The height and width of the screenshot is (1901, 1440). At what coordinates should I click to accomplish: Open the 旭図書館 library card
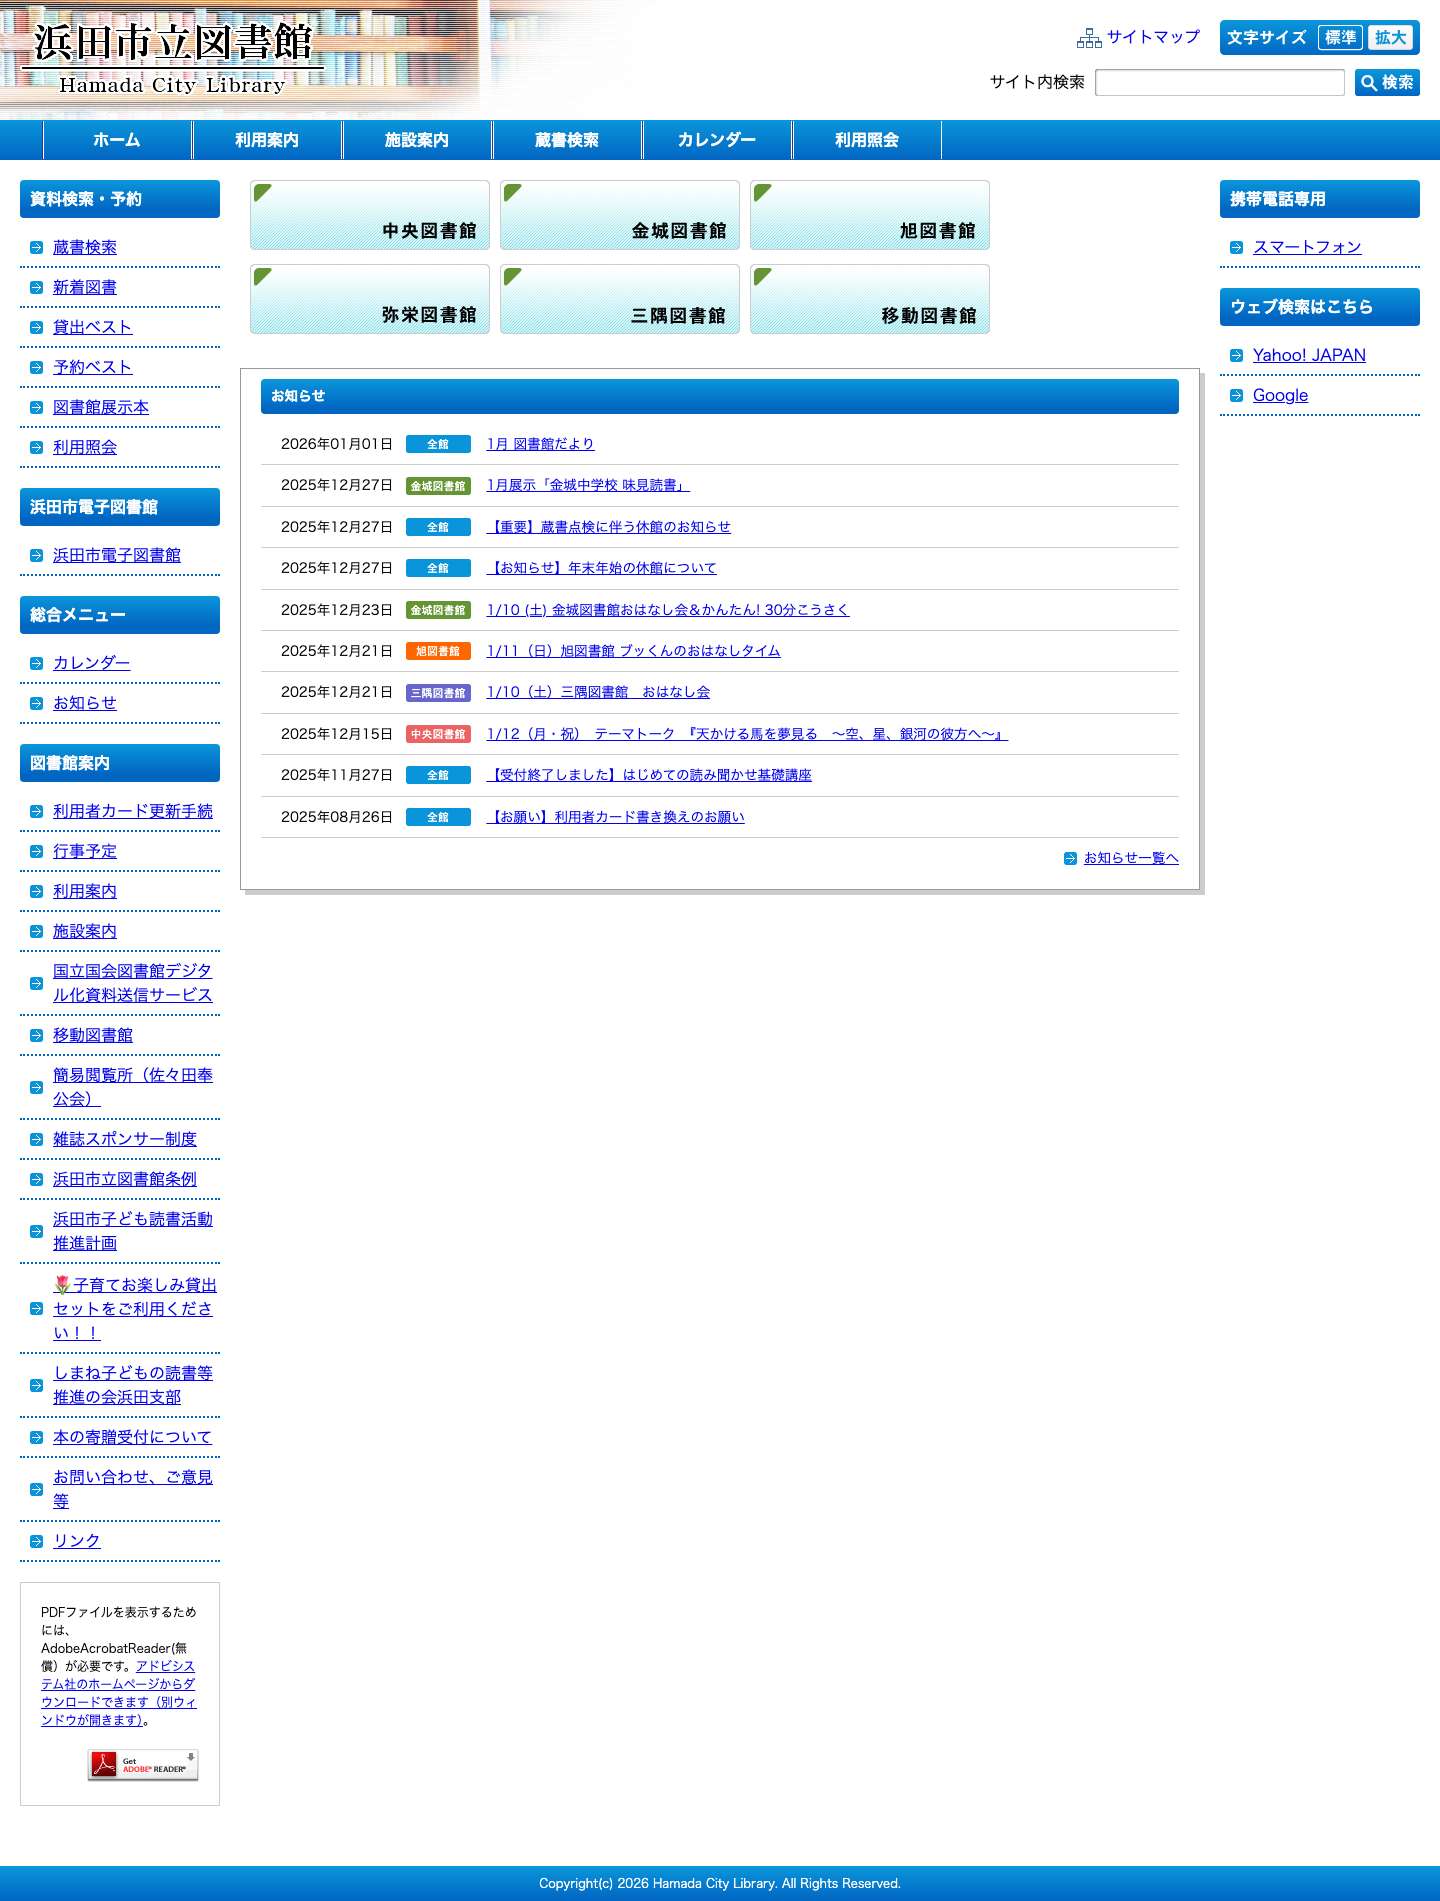pyautogui.click(x=870, y=215)
